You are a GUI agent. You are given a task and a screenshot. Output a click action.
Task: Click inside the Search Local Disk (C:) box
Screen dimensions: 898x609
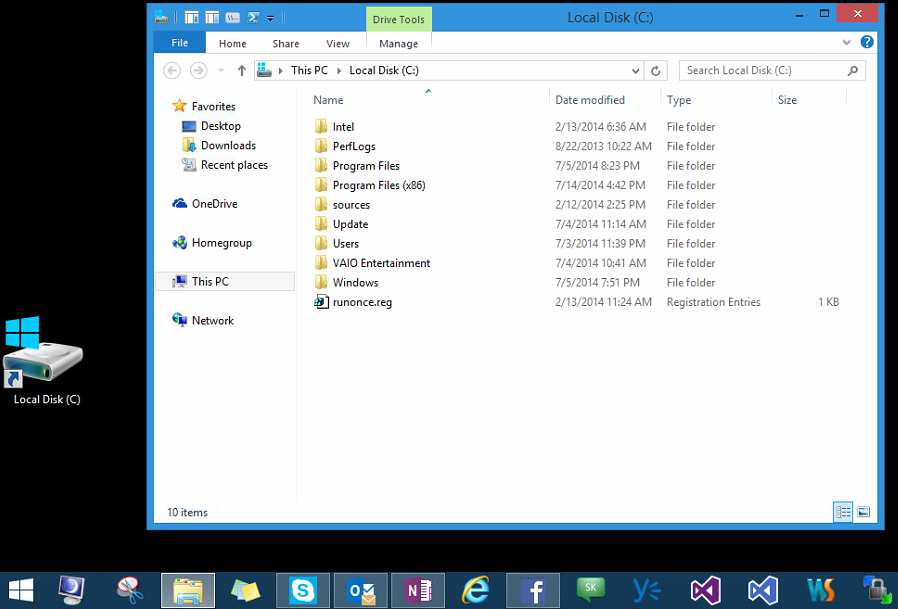[765, 70]
